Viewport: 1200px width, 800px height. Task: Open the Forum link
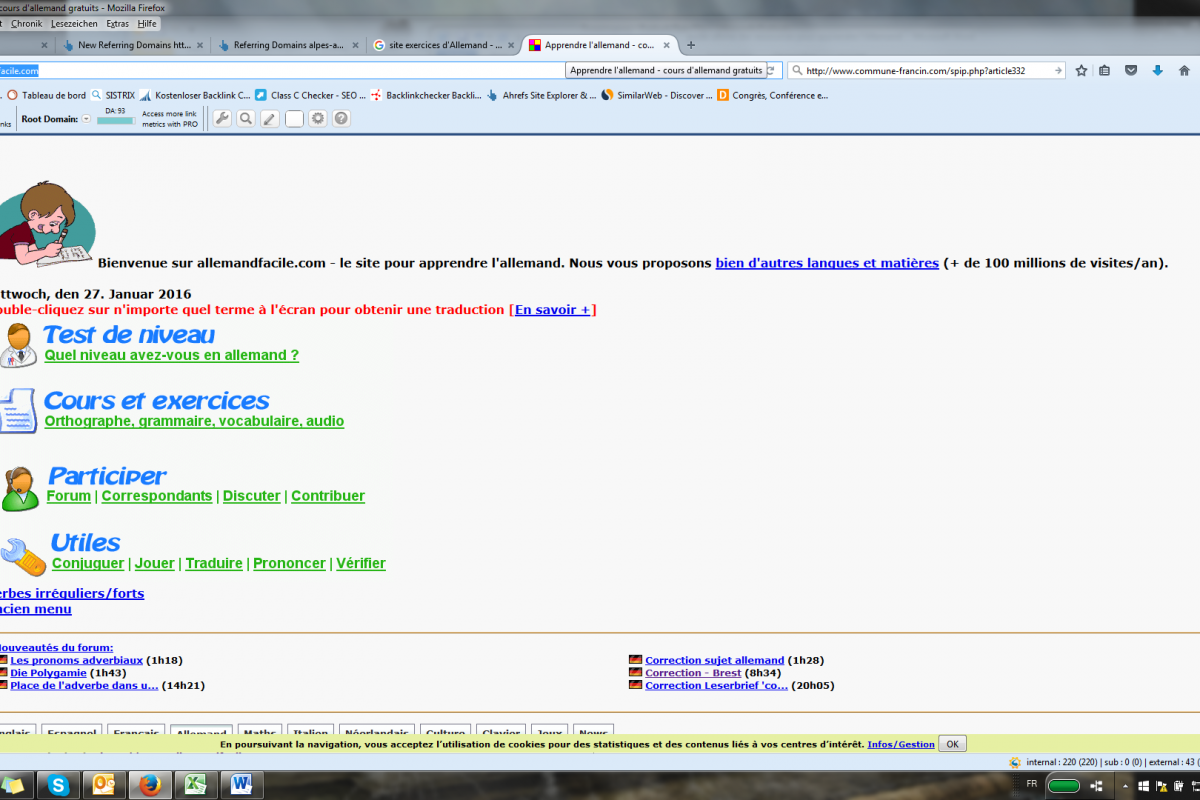pos(69,496)
